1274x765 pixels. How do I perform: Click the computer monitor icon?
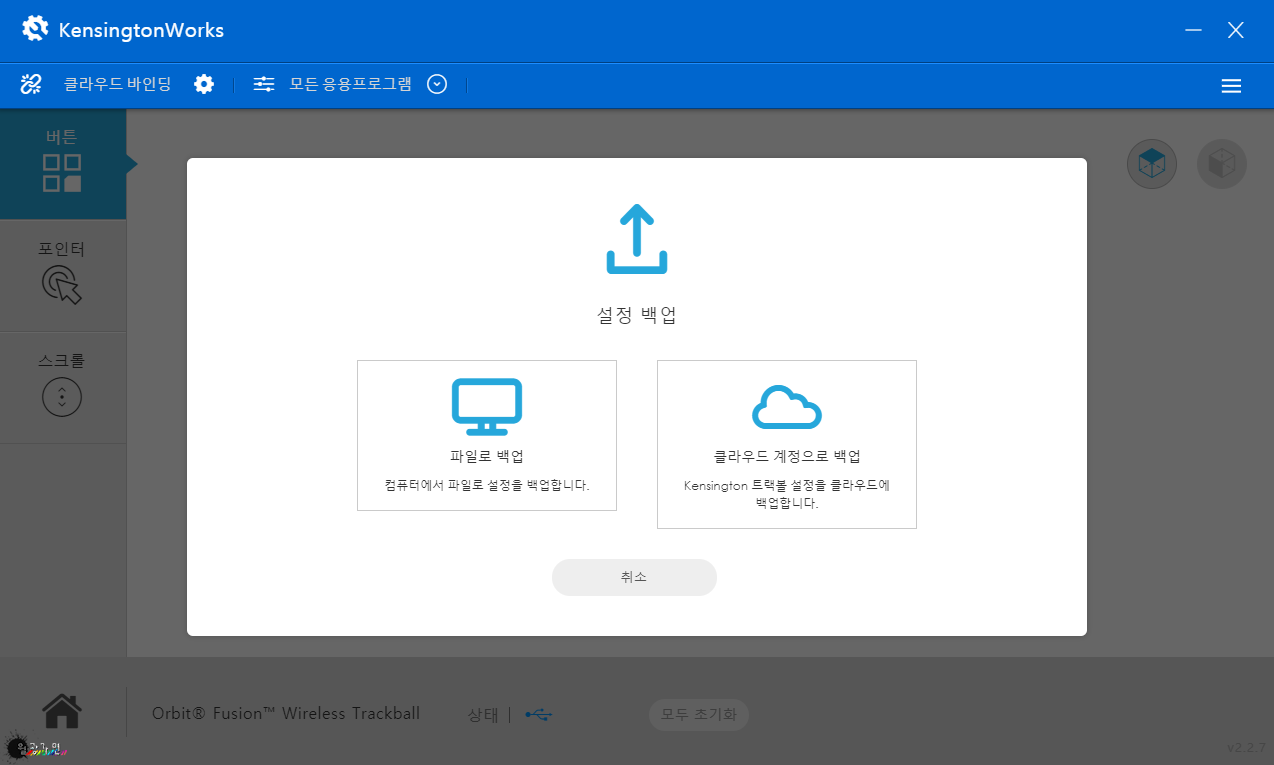point(487,406)
